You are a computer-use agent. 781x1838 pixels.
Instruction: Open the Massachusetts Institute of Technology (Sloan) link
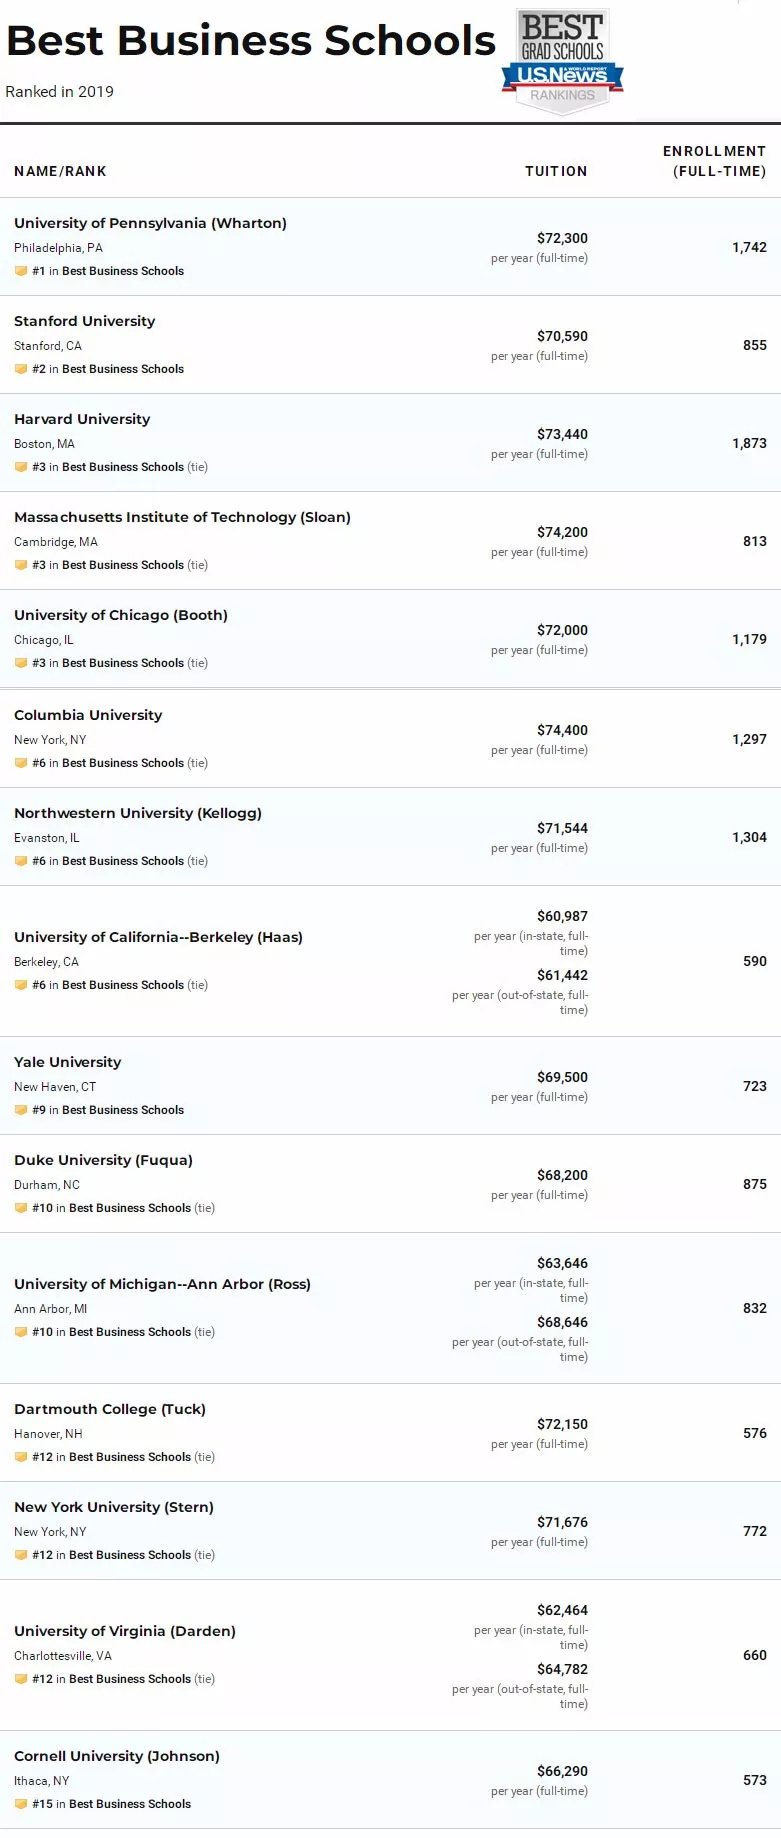(x=182, y=517)
